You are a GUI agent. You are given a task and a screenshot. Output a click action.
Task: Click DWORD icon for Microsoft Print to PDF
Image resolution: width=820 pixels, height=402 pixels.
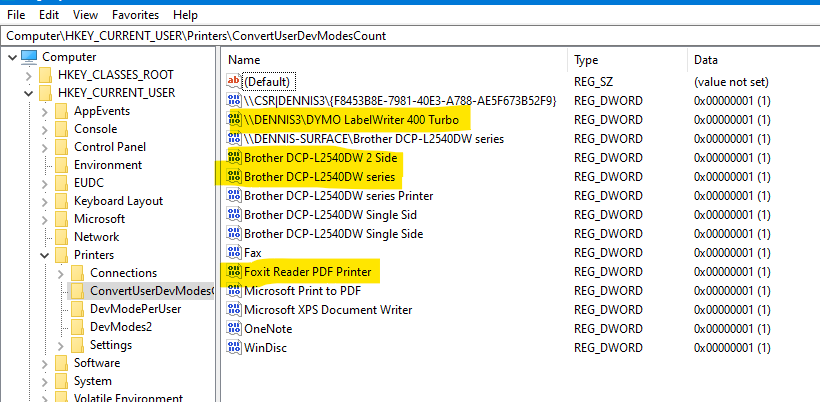233,291
